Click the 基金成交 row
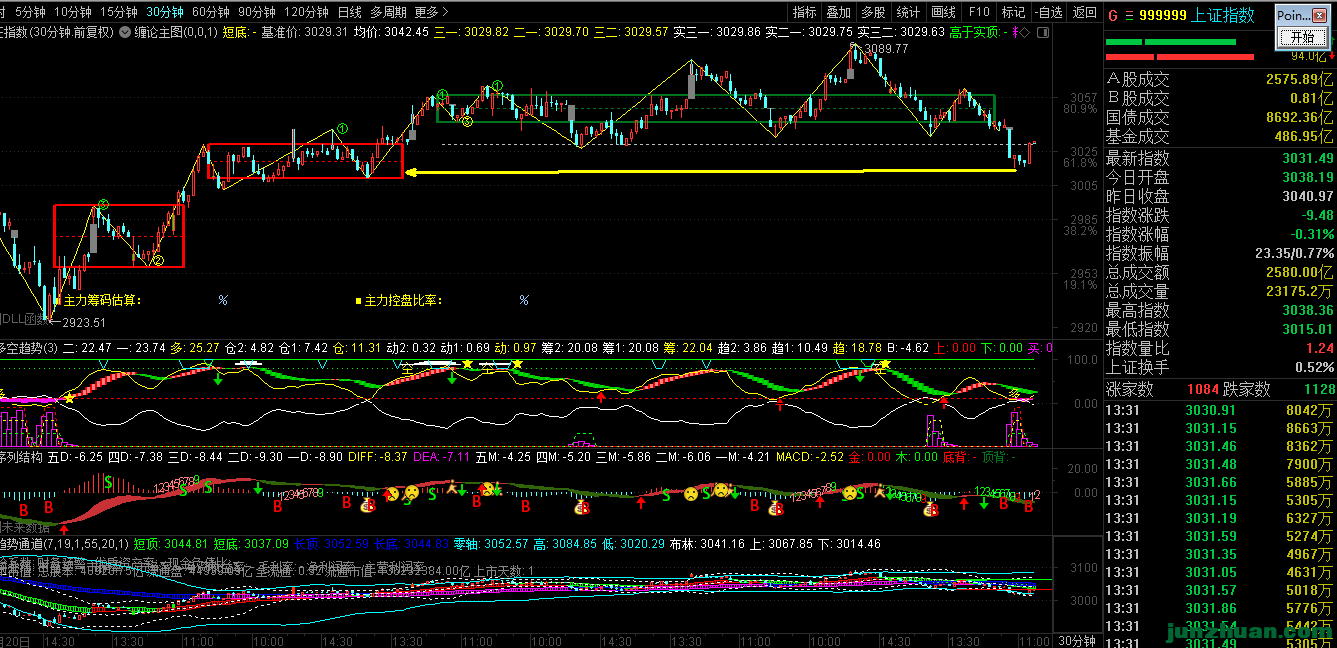Screen dimensions: 1337x648 pos(1219,136)
